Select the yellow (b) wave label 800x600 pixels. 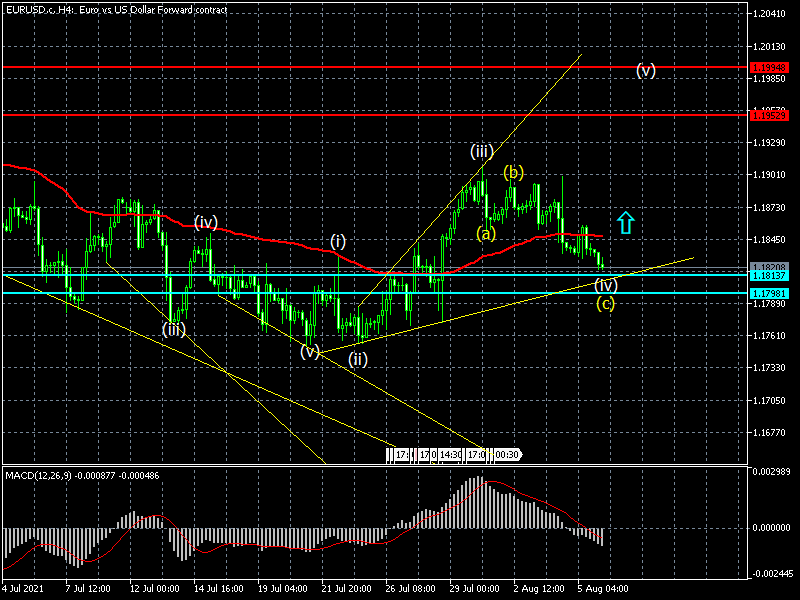click(513, 172)
